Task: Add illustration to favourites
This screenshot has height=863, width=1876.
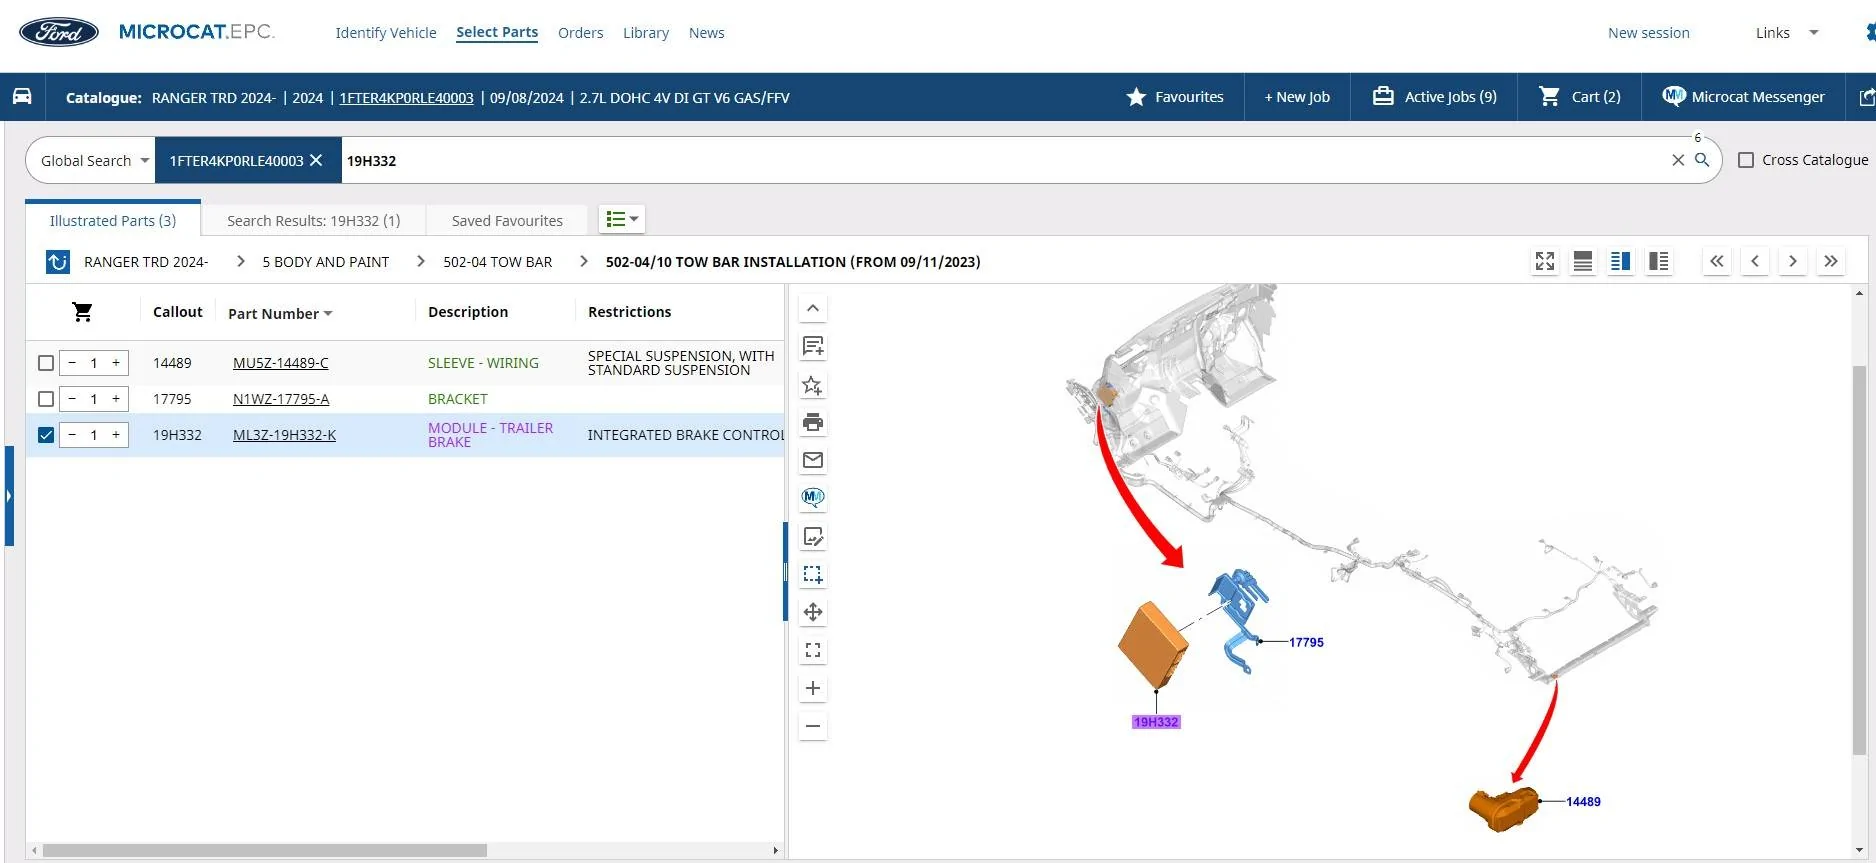Action: coord(813,385)
